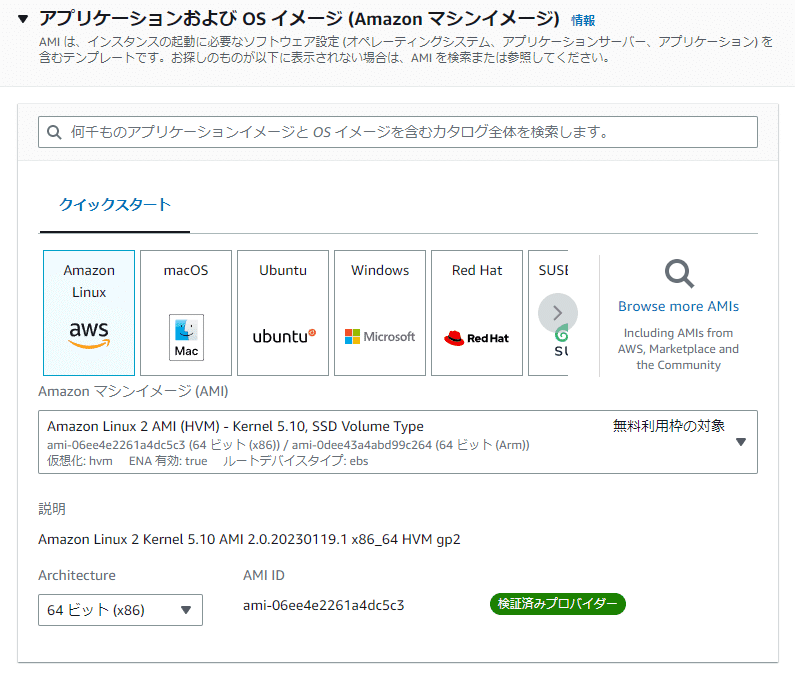
Task: Click the AMI selector dropdown arrow
Action: pyautogui.click(x=741, y=442)
